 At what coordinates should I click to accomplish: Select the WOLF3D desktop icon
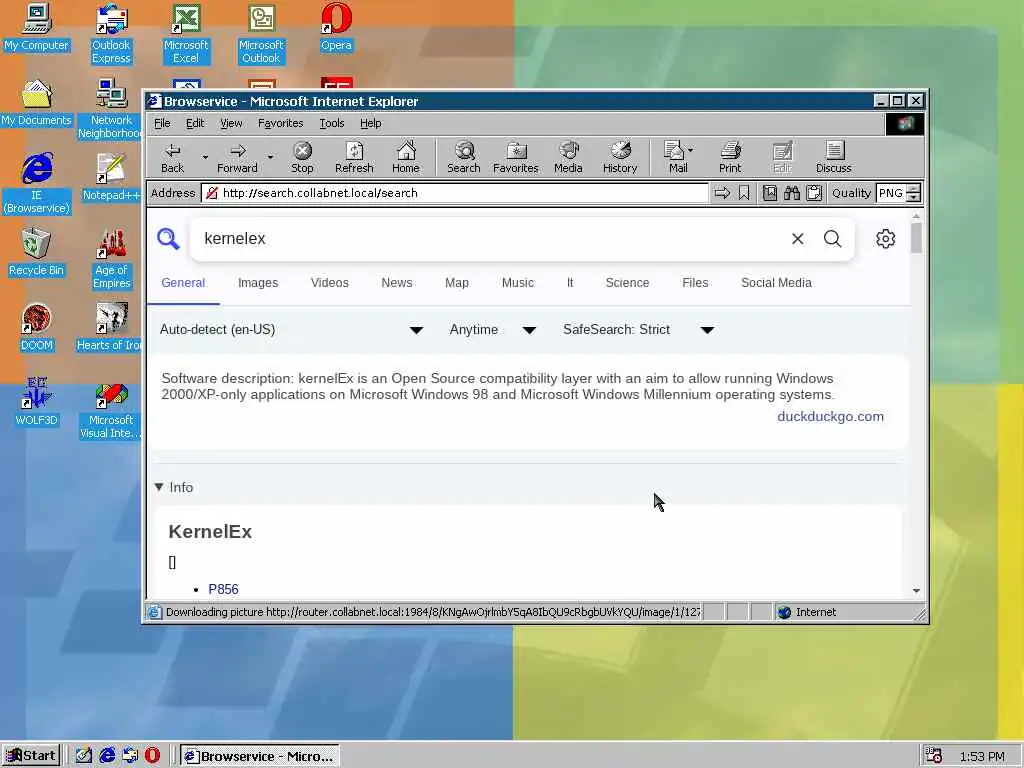point(37,402)
